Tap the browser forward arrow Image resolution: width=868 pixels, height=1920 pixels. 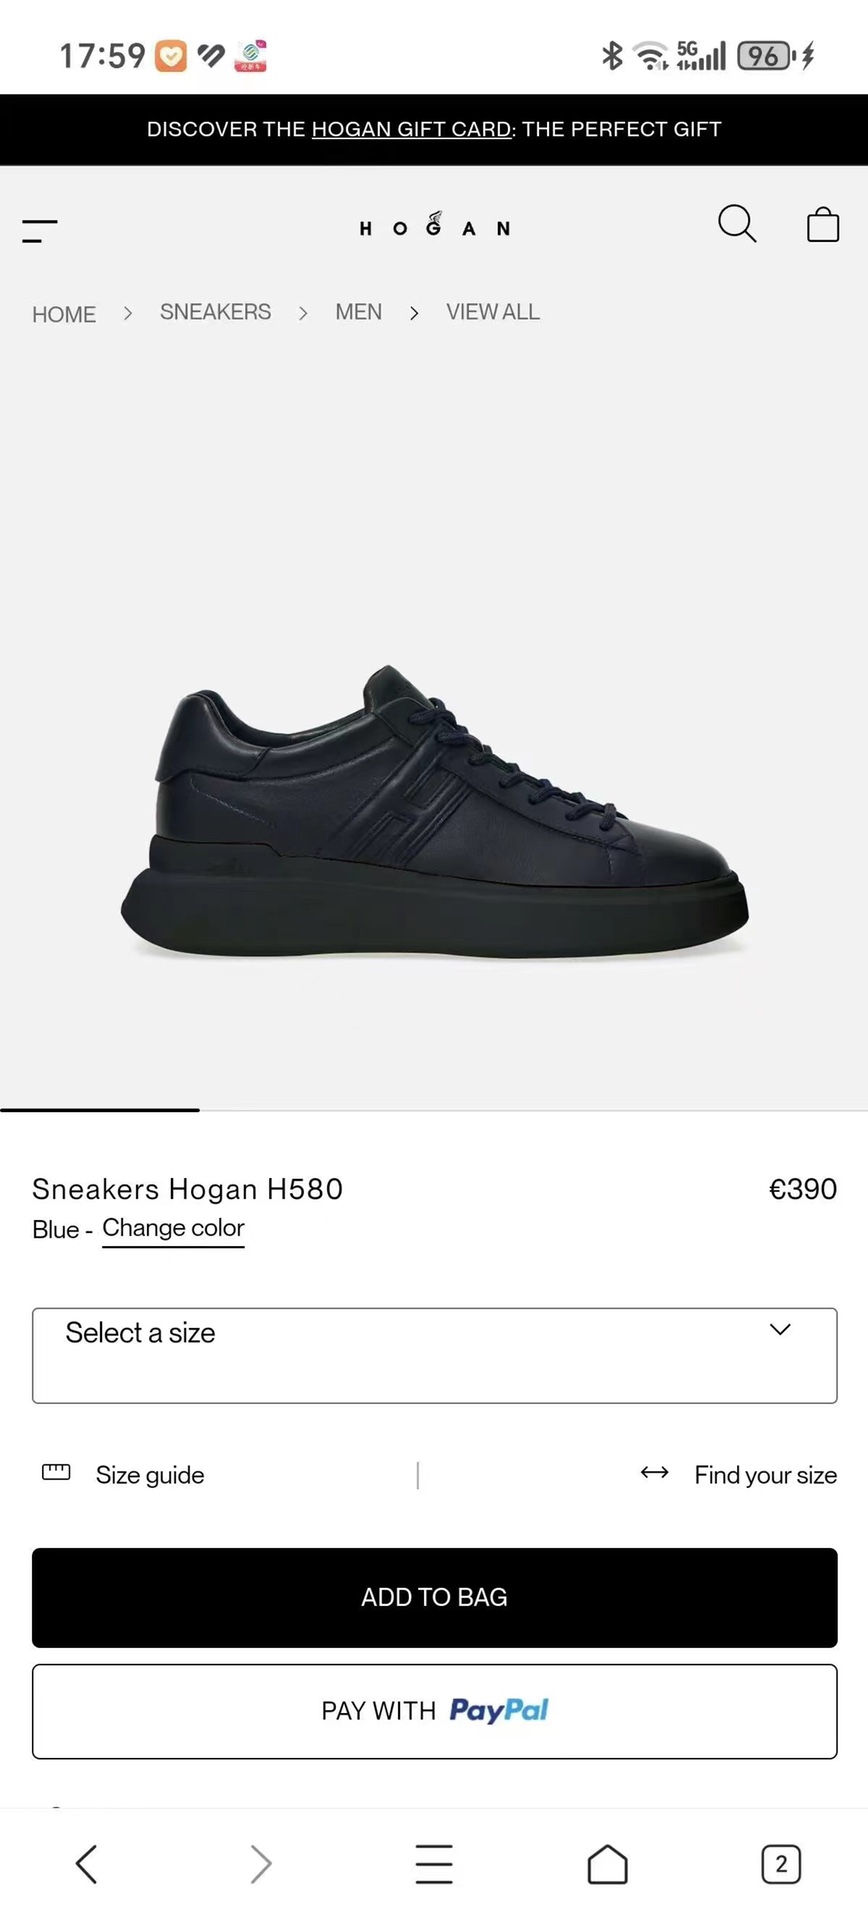pyautogui.click(x=260, y=1864)
